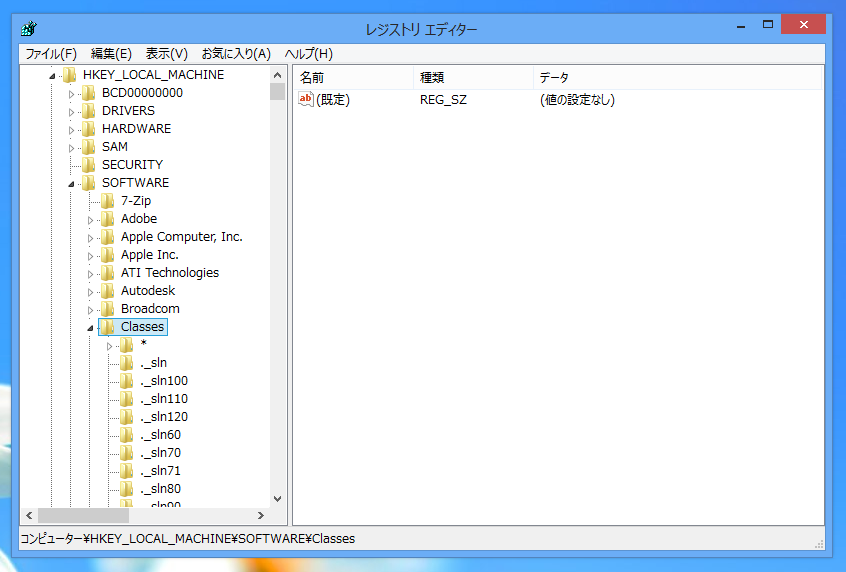Screen dimensions: 846x572
Task: Open the お気に入り(A) menu
Action: tap(236, 54)
